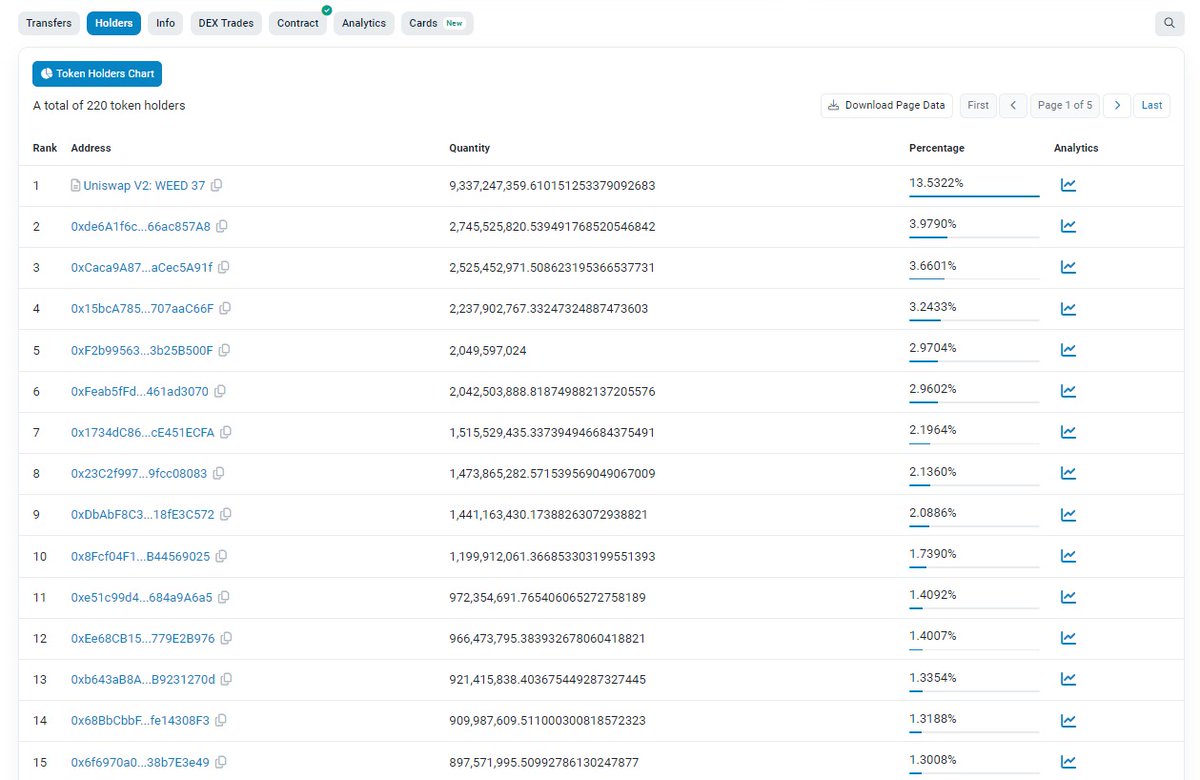Show the Token Holders Chart

[x=97, y=74]
